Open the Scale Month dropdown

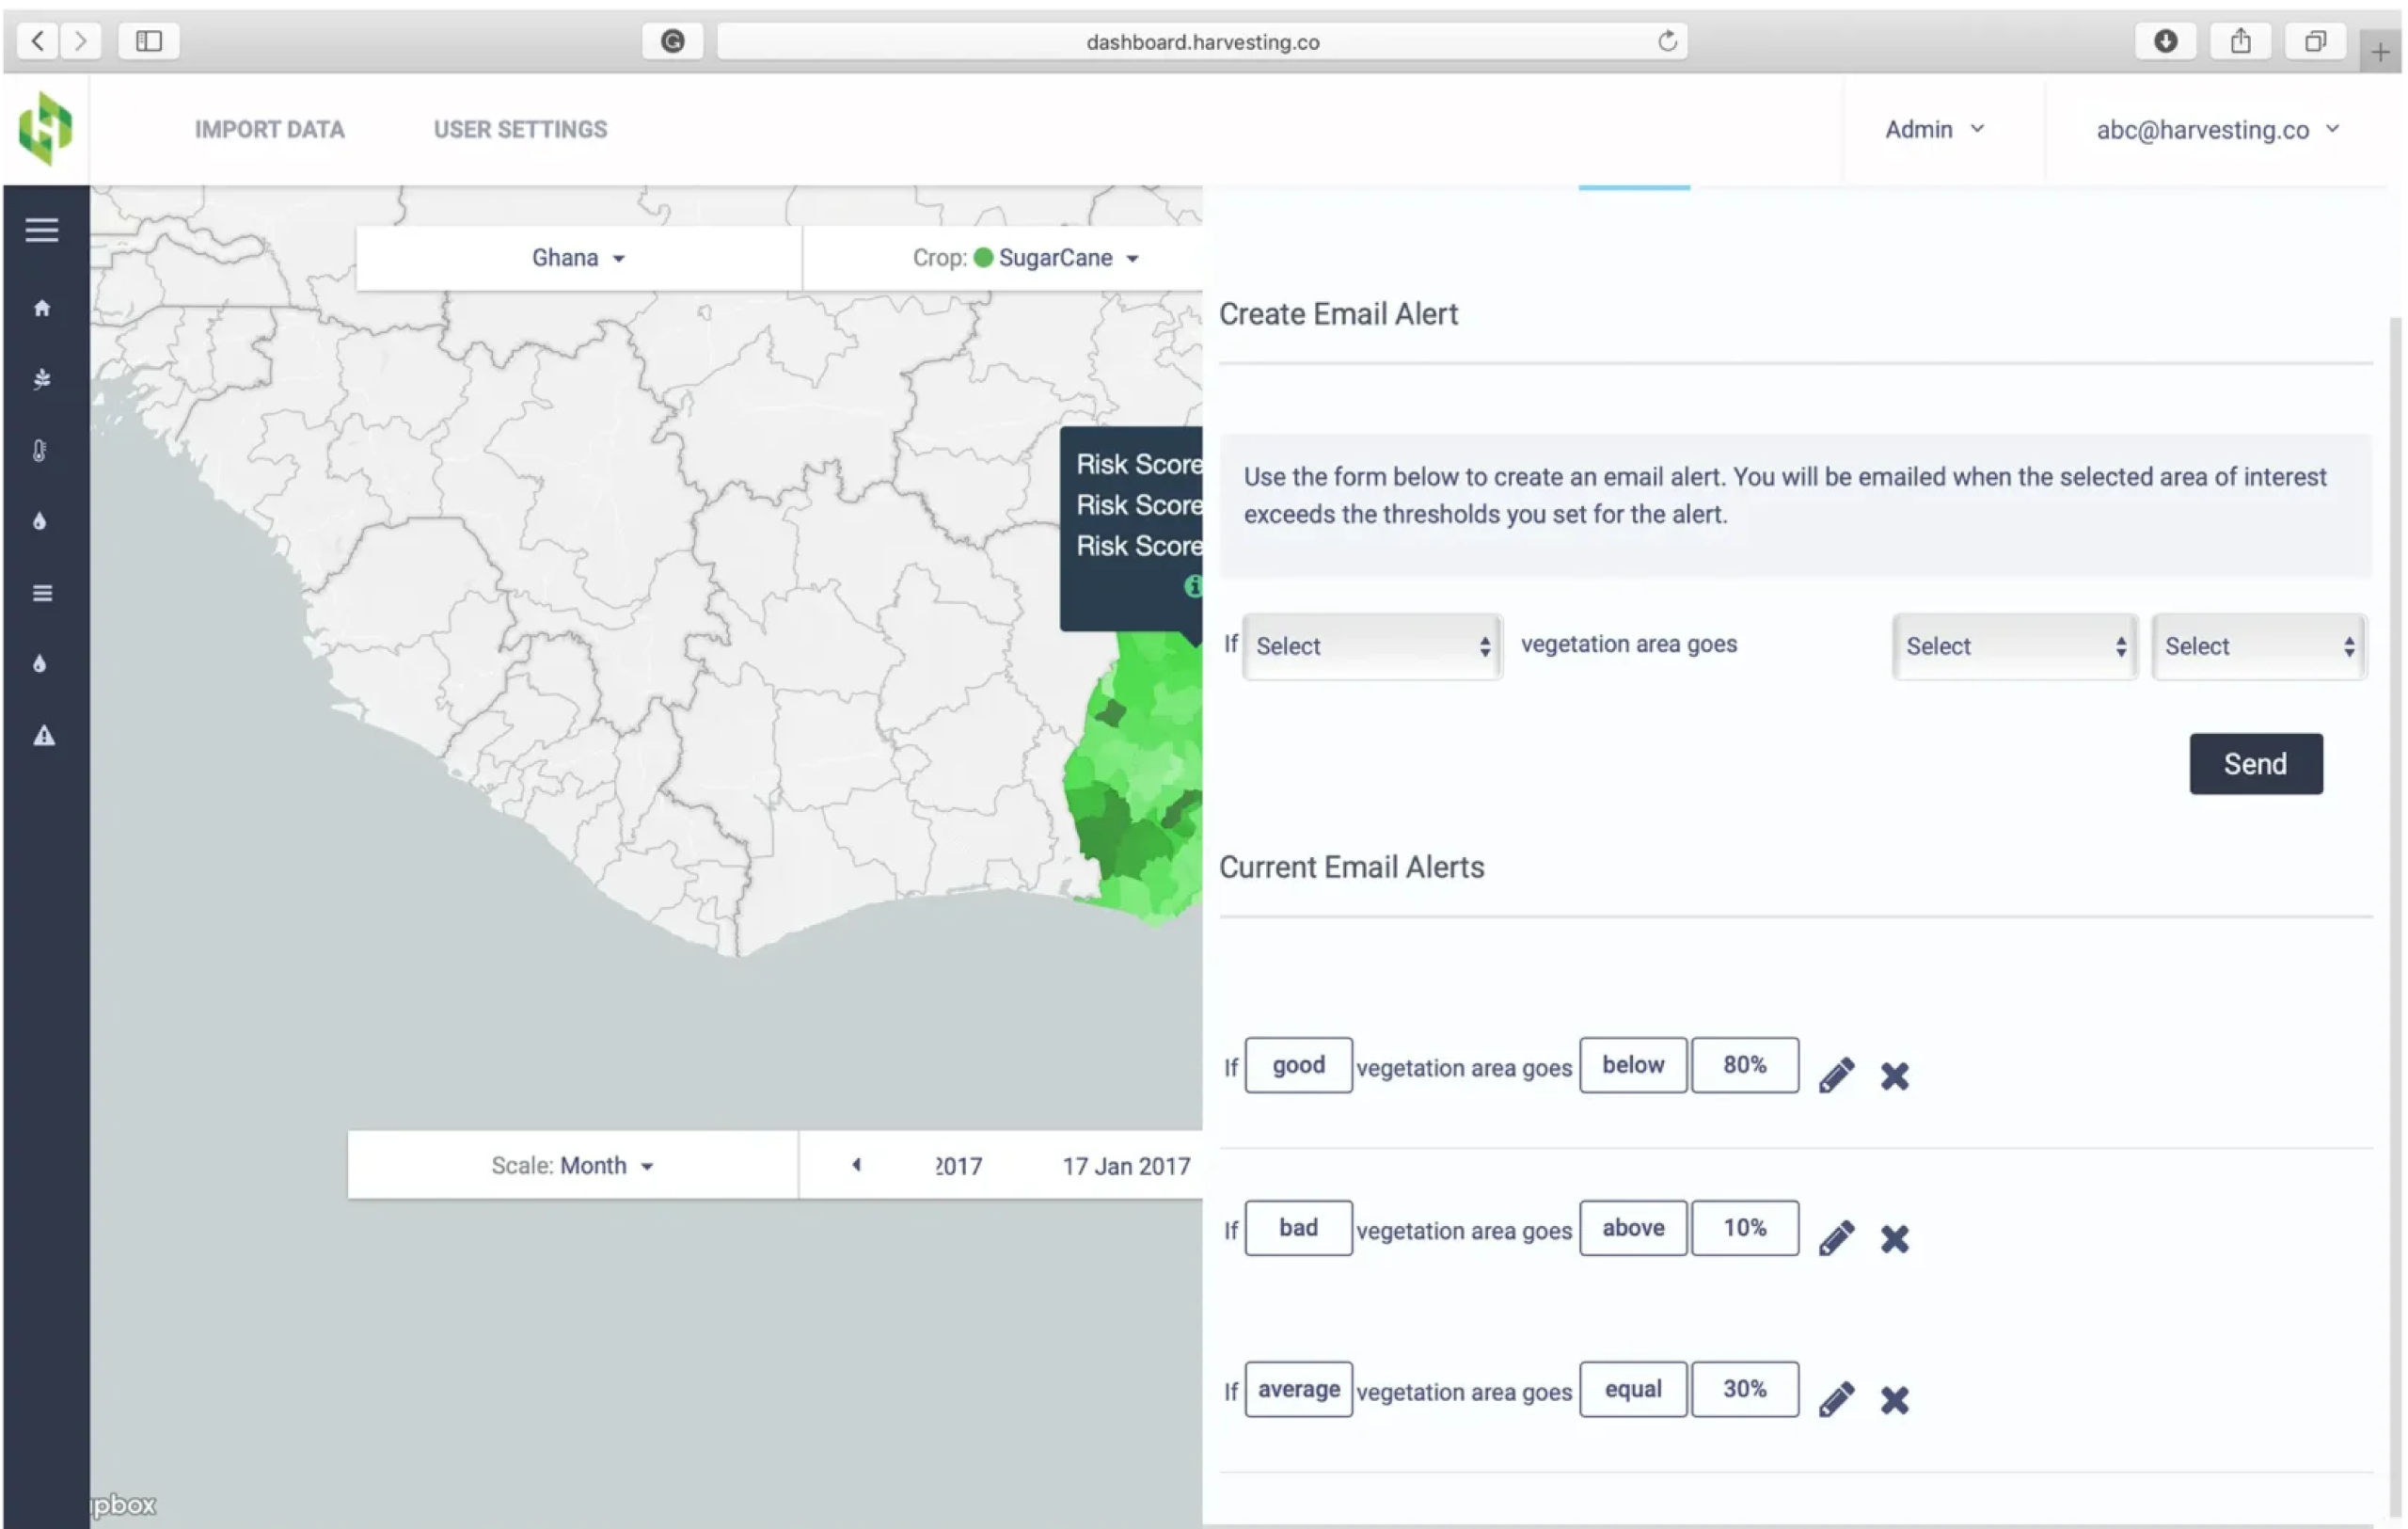tap(573, 1166)
